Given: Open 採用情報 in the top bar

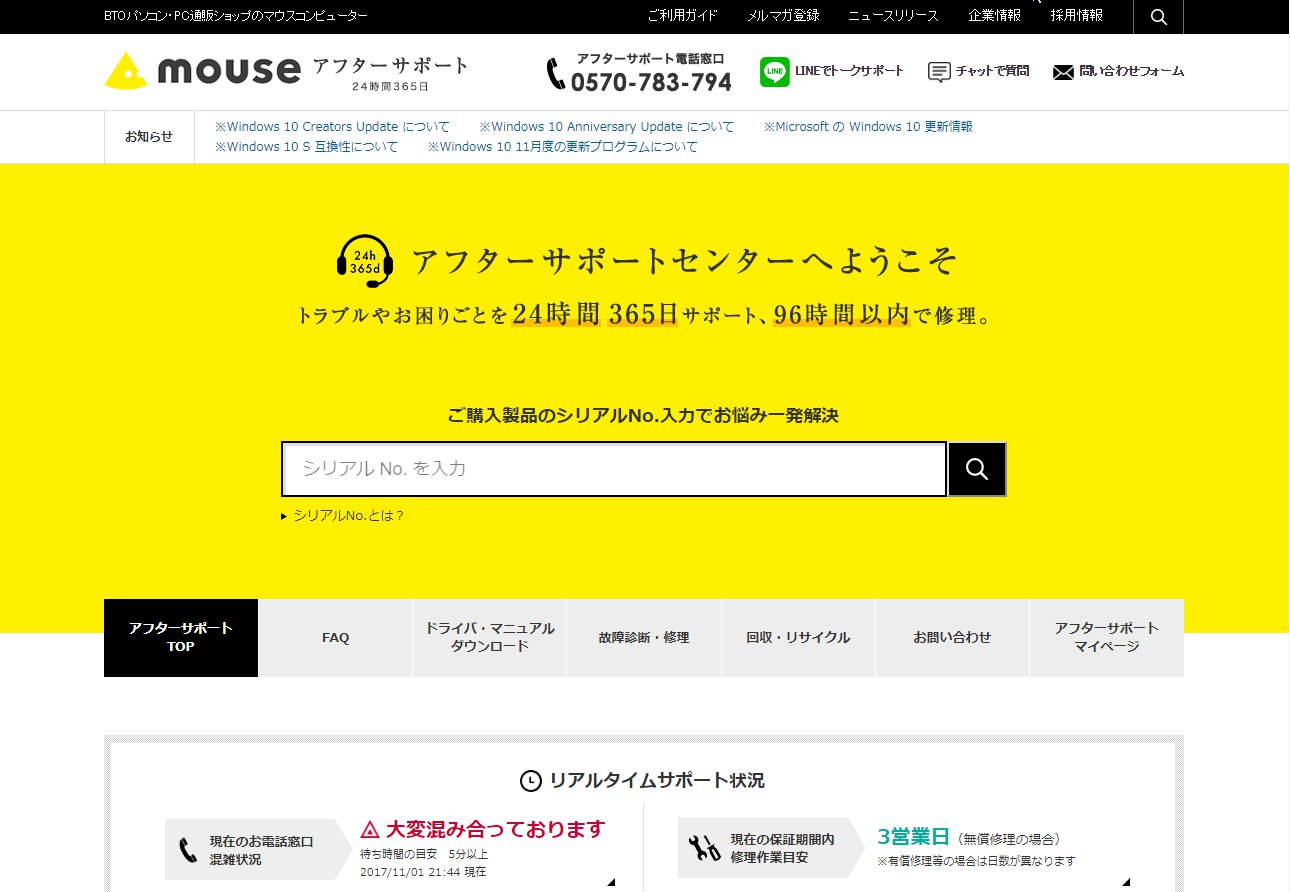Looking at the screenshot, I should [x=1077, y=16].
